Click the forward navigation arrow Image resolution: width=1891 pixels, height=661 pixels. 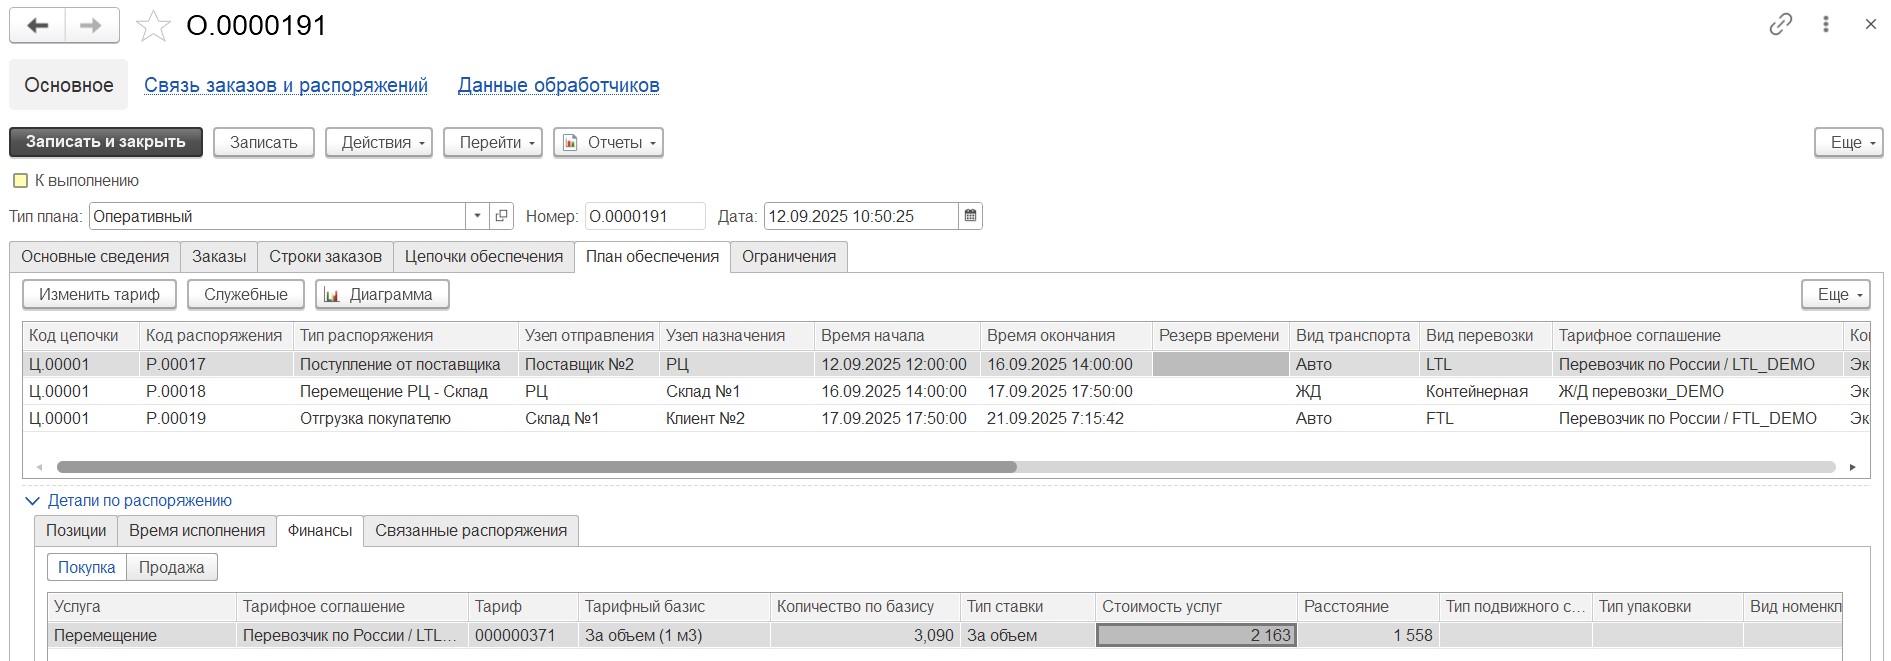(x=92, y=26)
